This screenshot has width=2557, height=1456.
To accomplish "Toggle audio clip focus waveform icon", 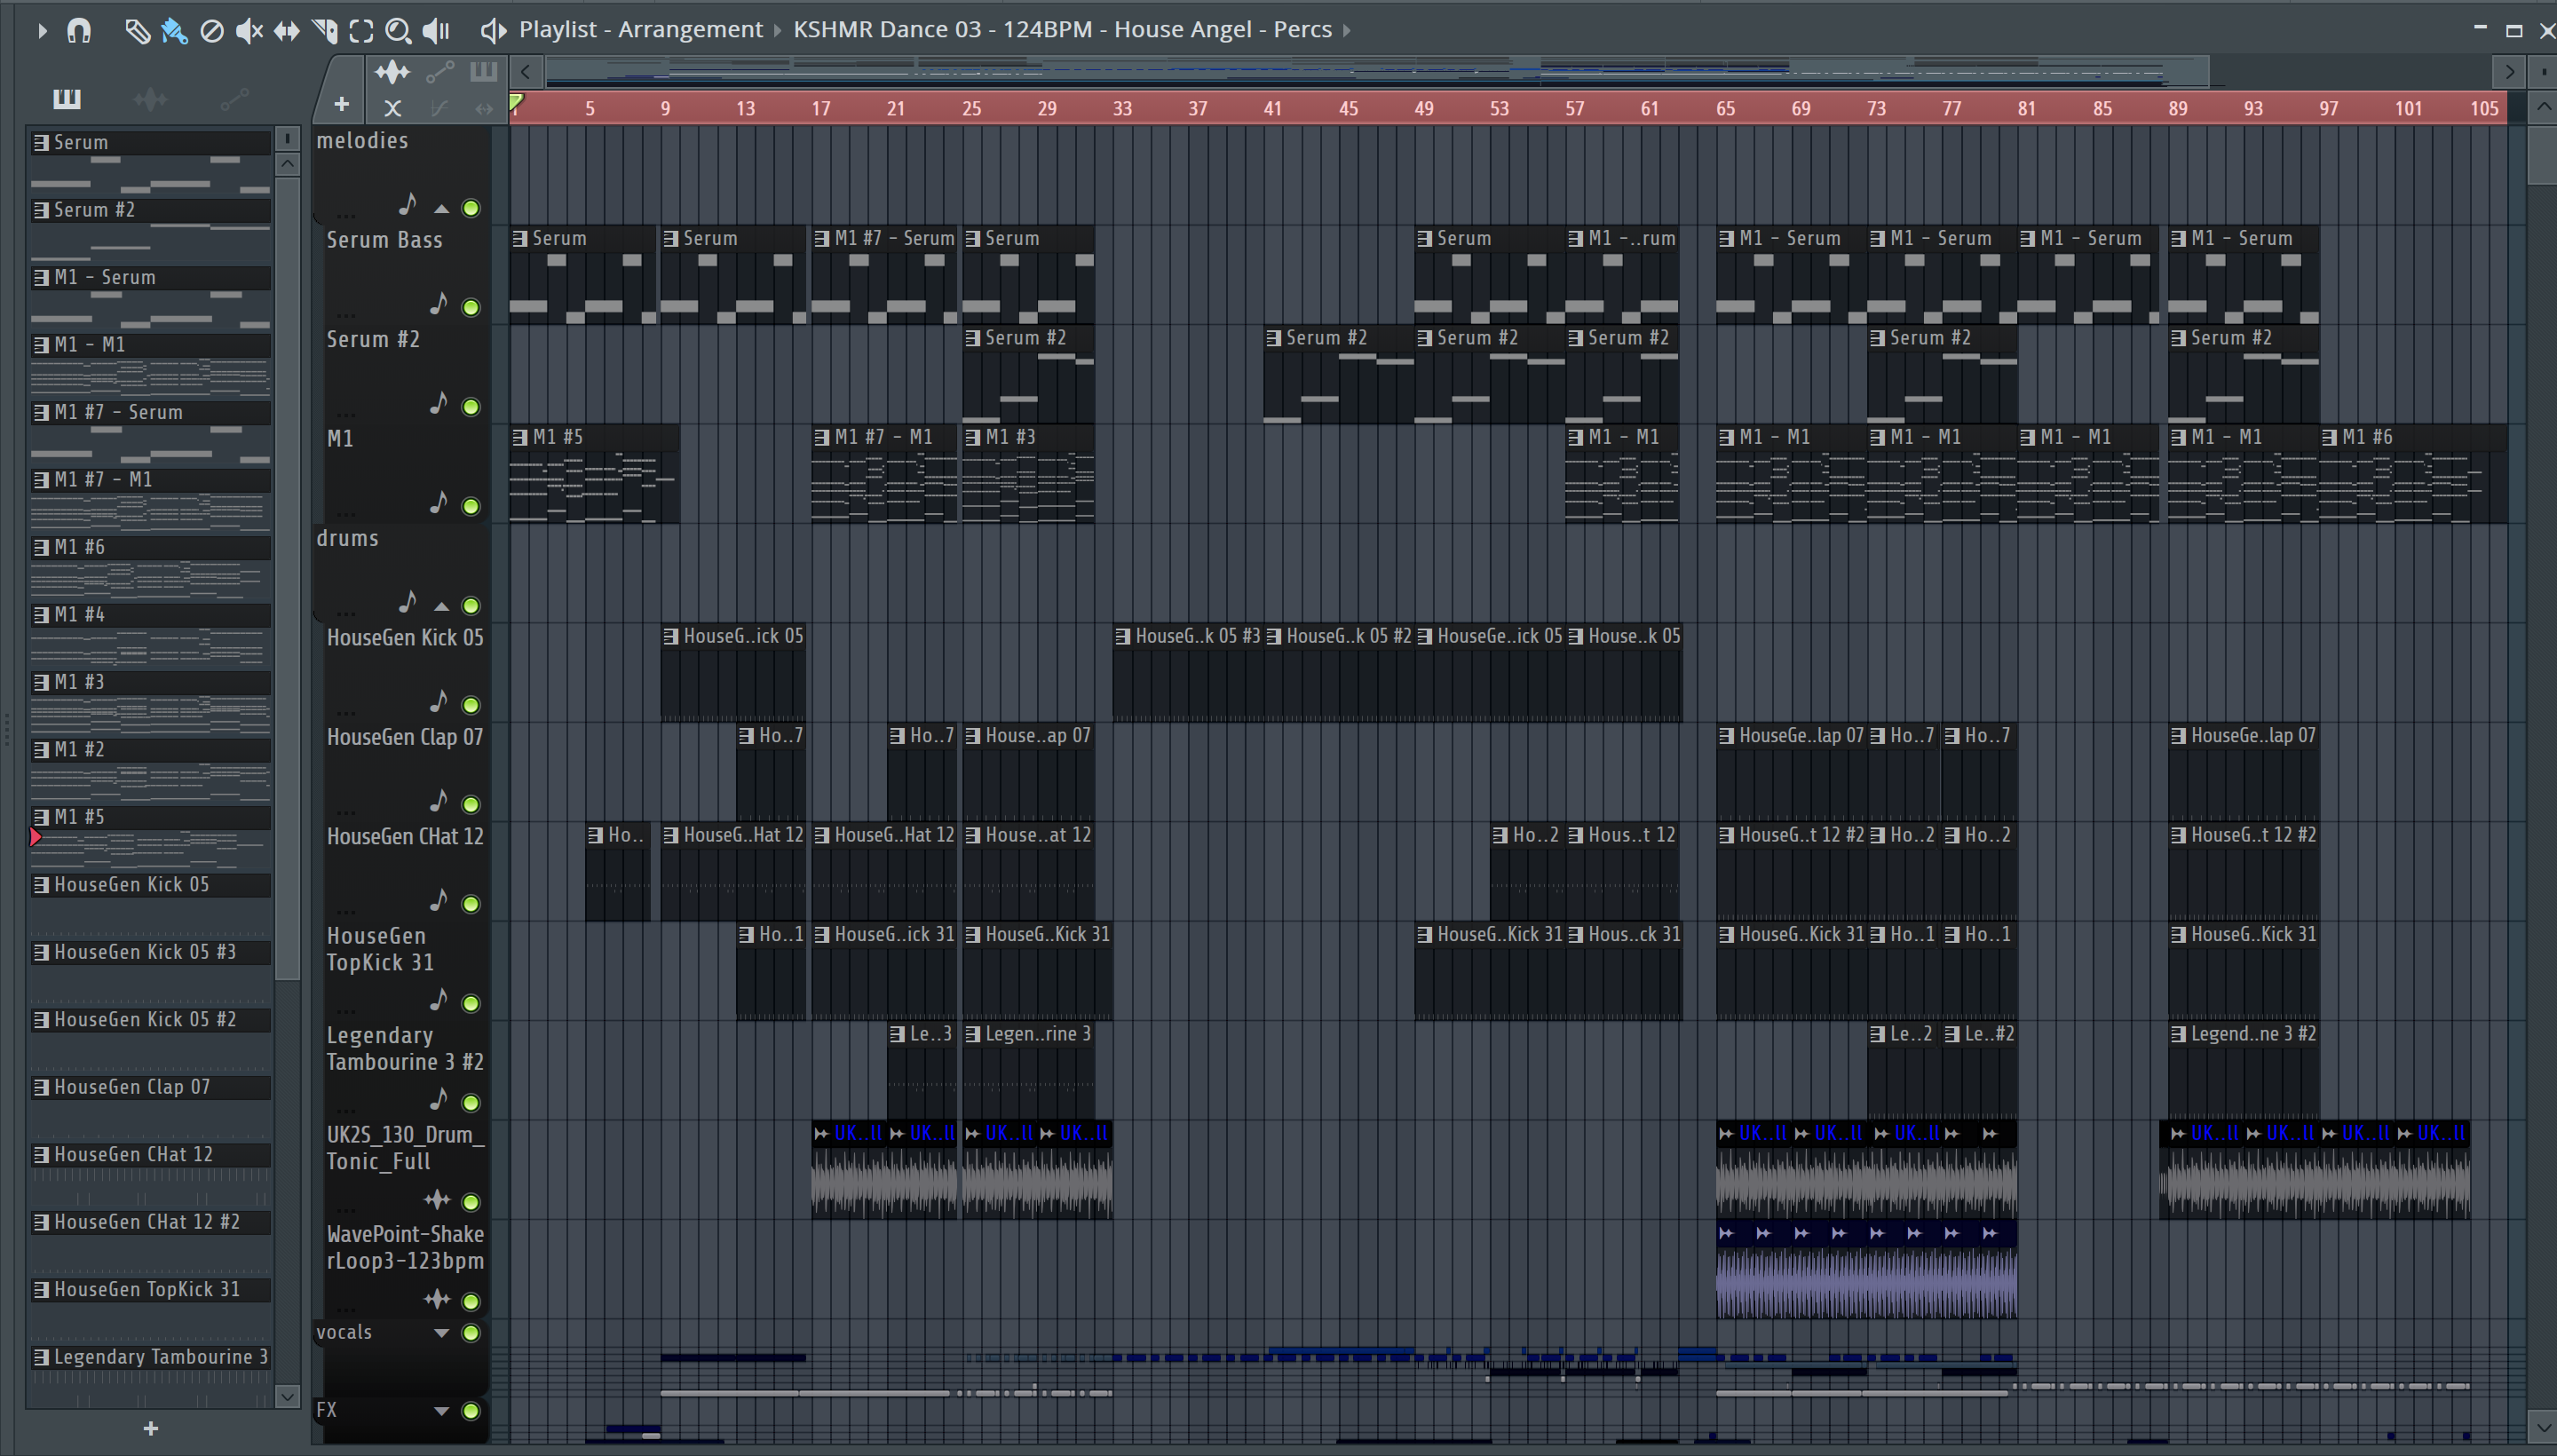I will (x=392, y=72).
